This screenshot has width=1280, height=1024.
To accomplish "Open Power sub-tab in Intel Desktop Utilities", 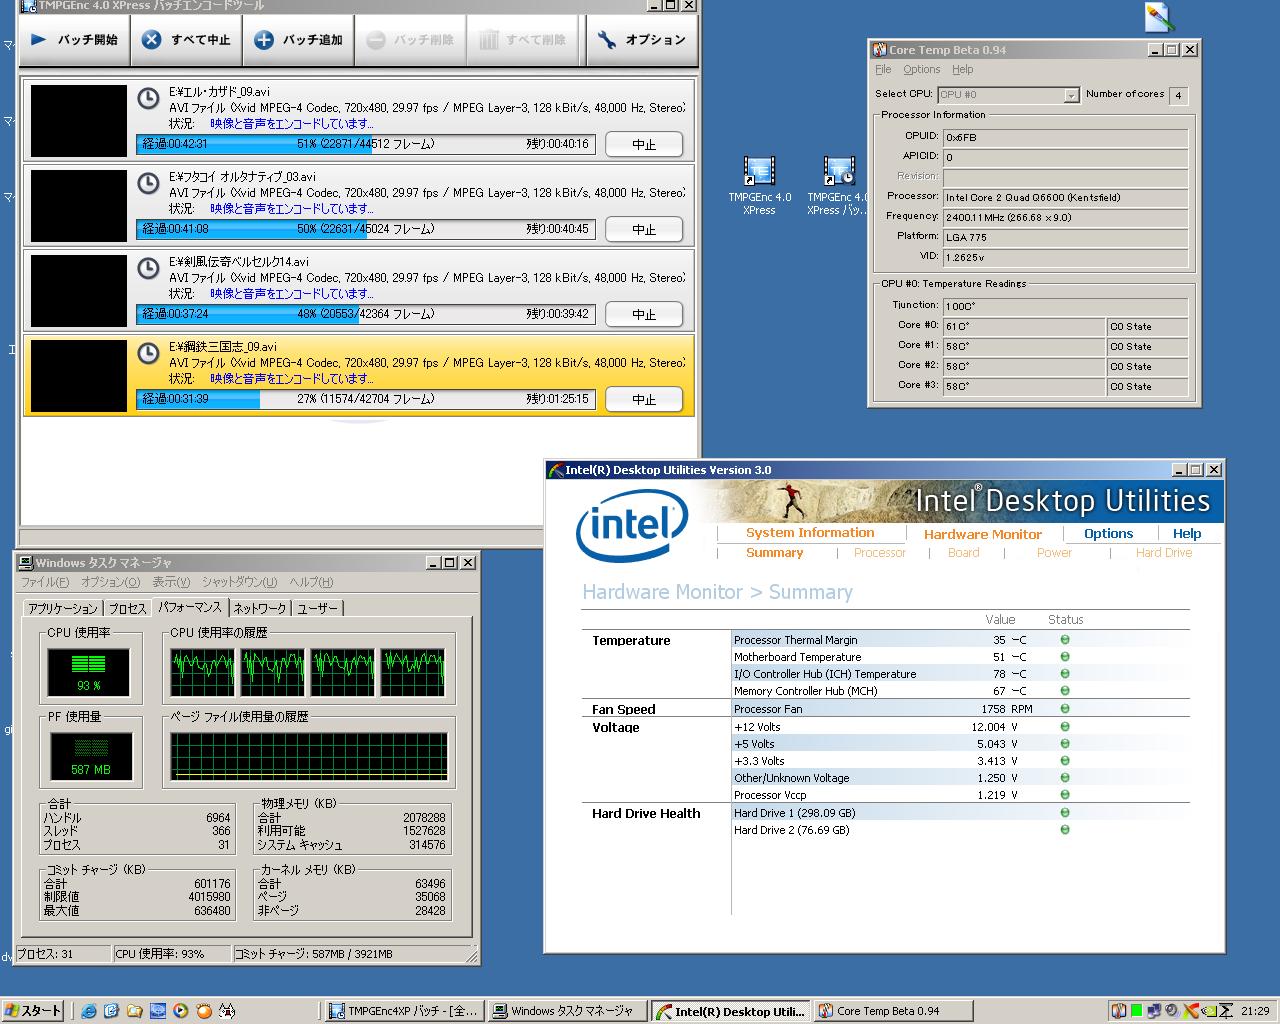I will [1054, 553].
